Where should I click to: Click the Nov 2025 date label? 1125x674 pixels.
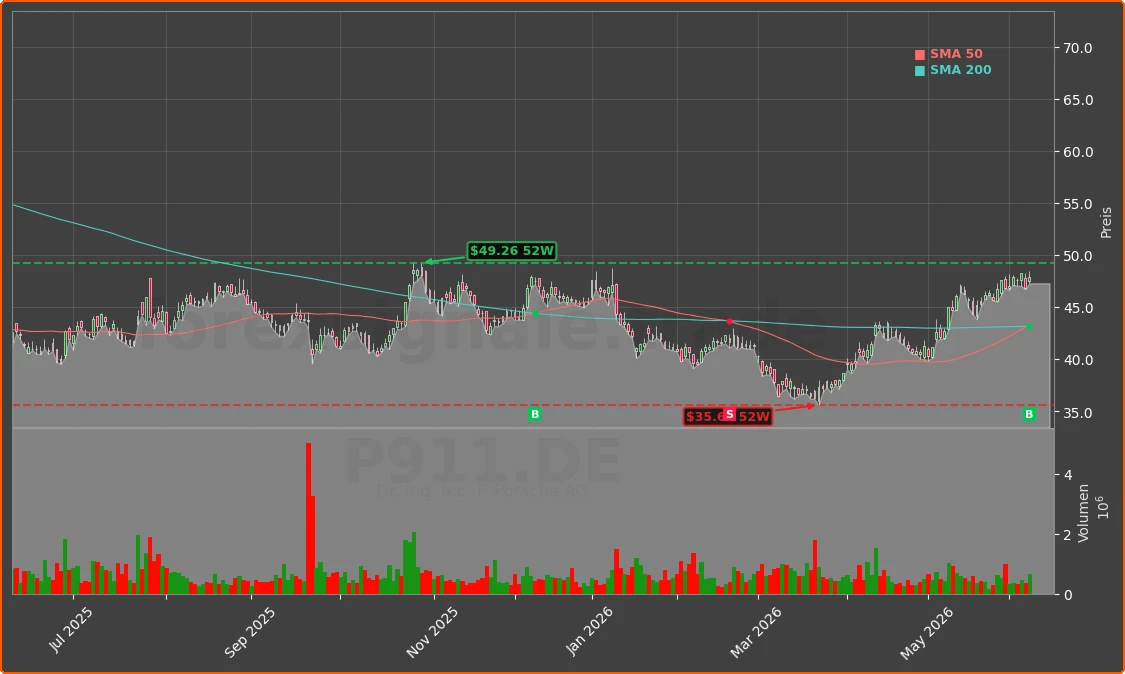tap(431, 632)
